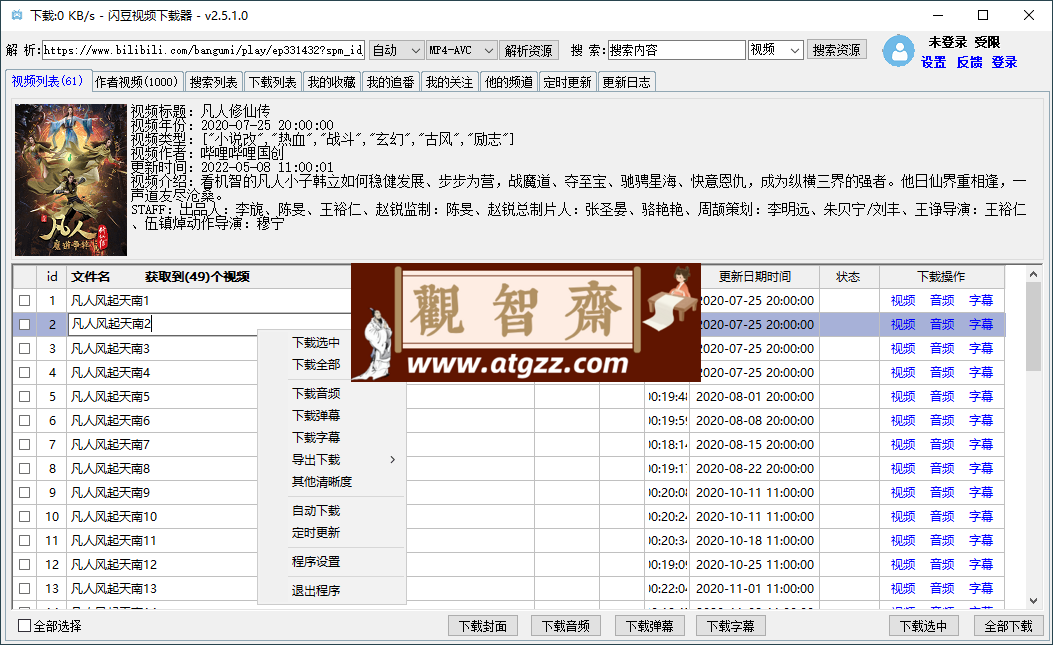Check the checkbox for 凡人风起天南3
Viewport: 1053px width, 645px height.
tap(25, 349)
